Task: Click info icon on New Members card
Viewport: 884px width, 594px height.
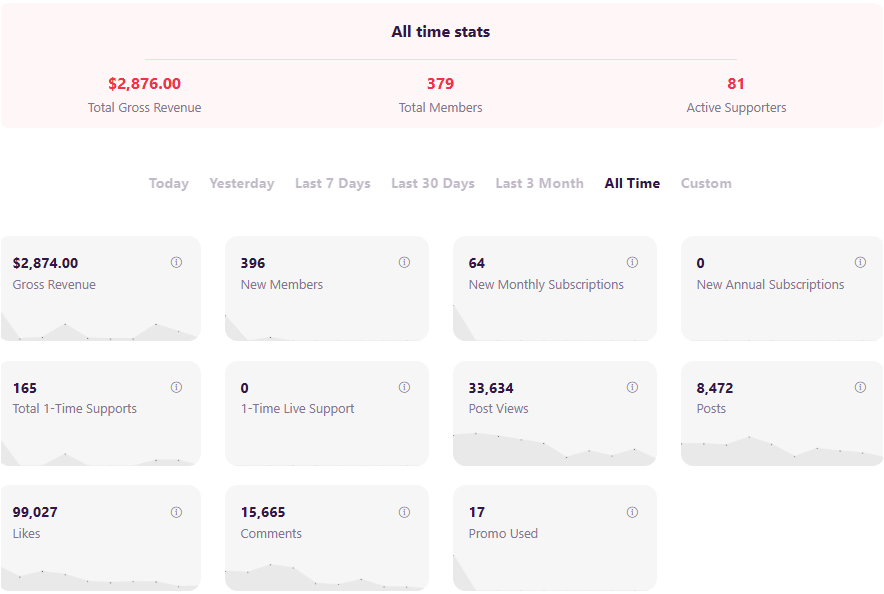Action: click(x=404, y=262)
